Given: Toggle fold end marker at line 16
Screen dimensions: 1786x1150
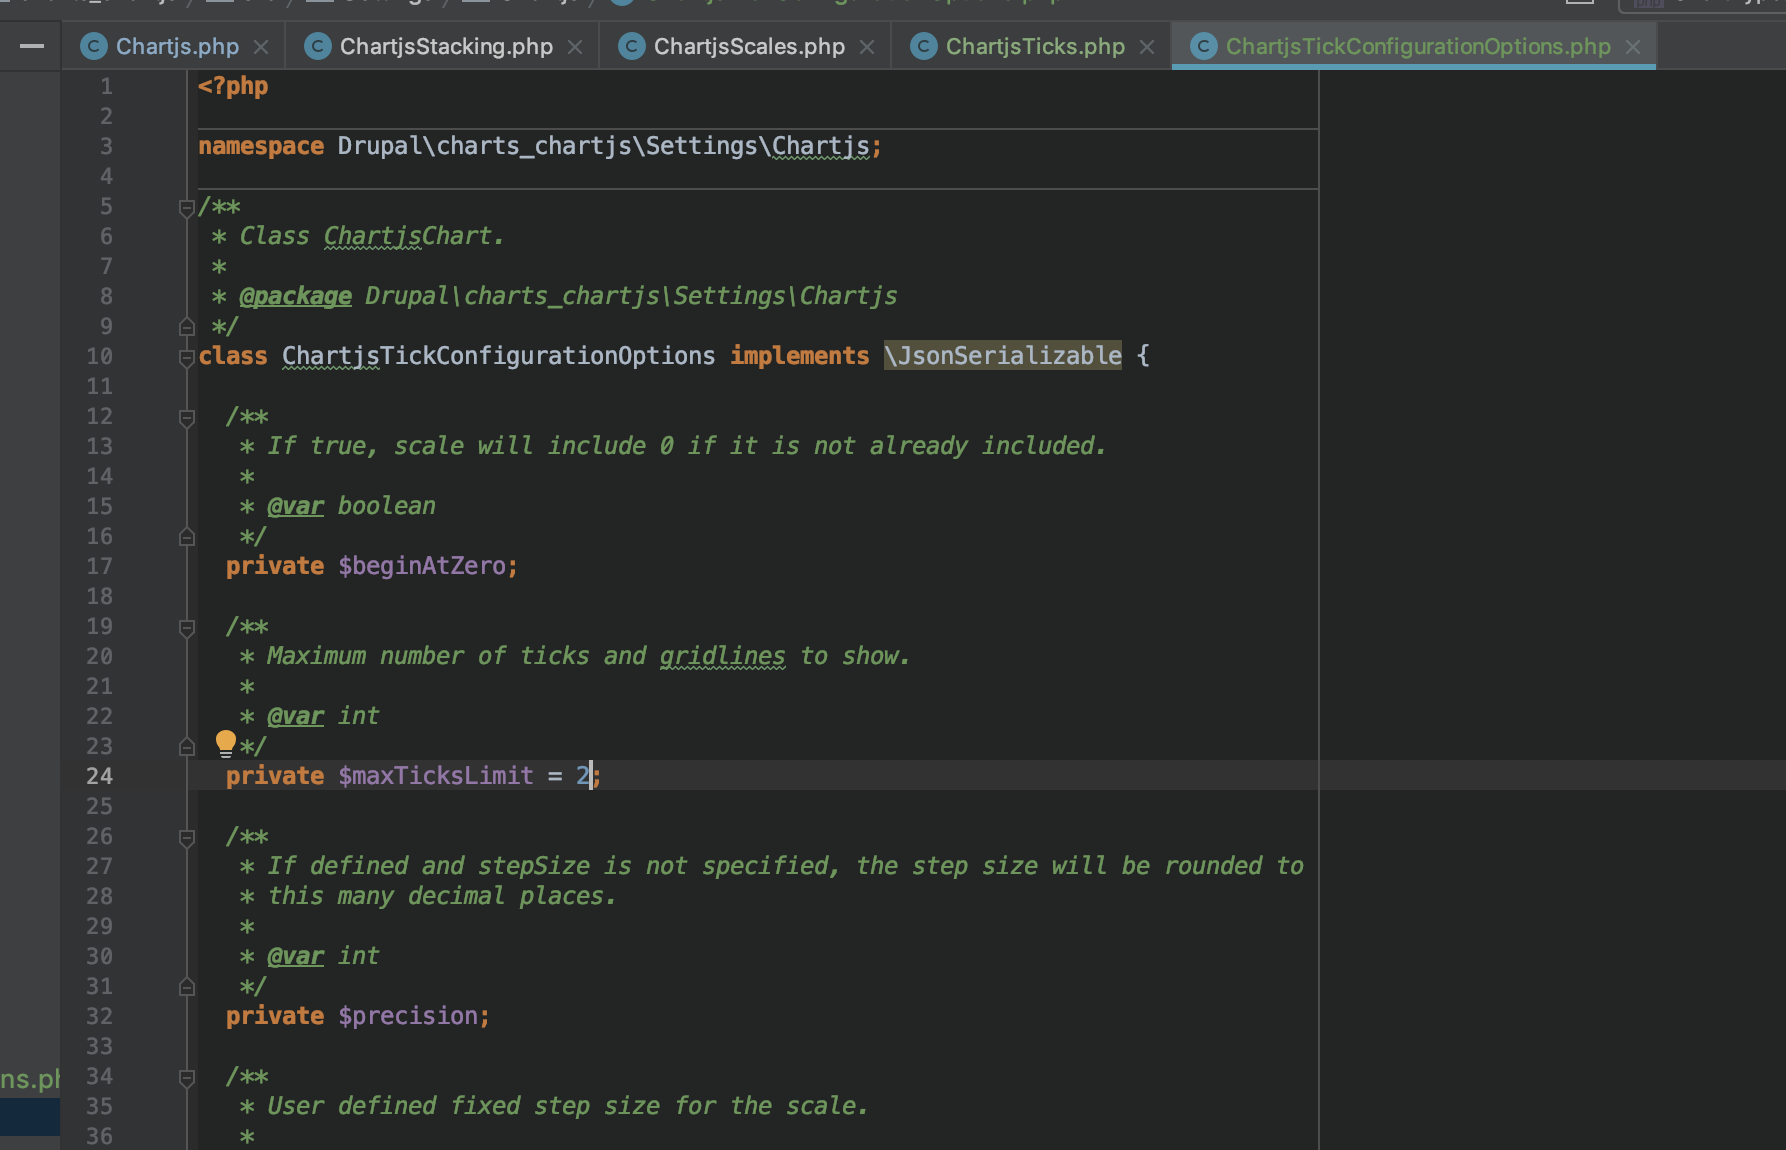Looking at the screenshot, I should coord(186,537).
